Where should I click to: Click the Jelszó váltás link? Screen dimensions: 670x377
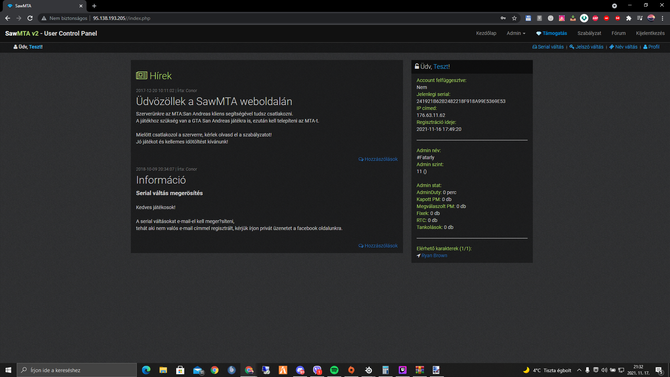(x=586, y=47)
